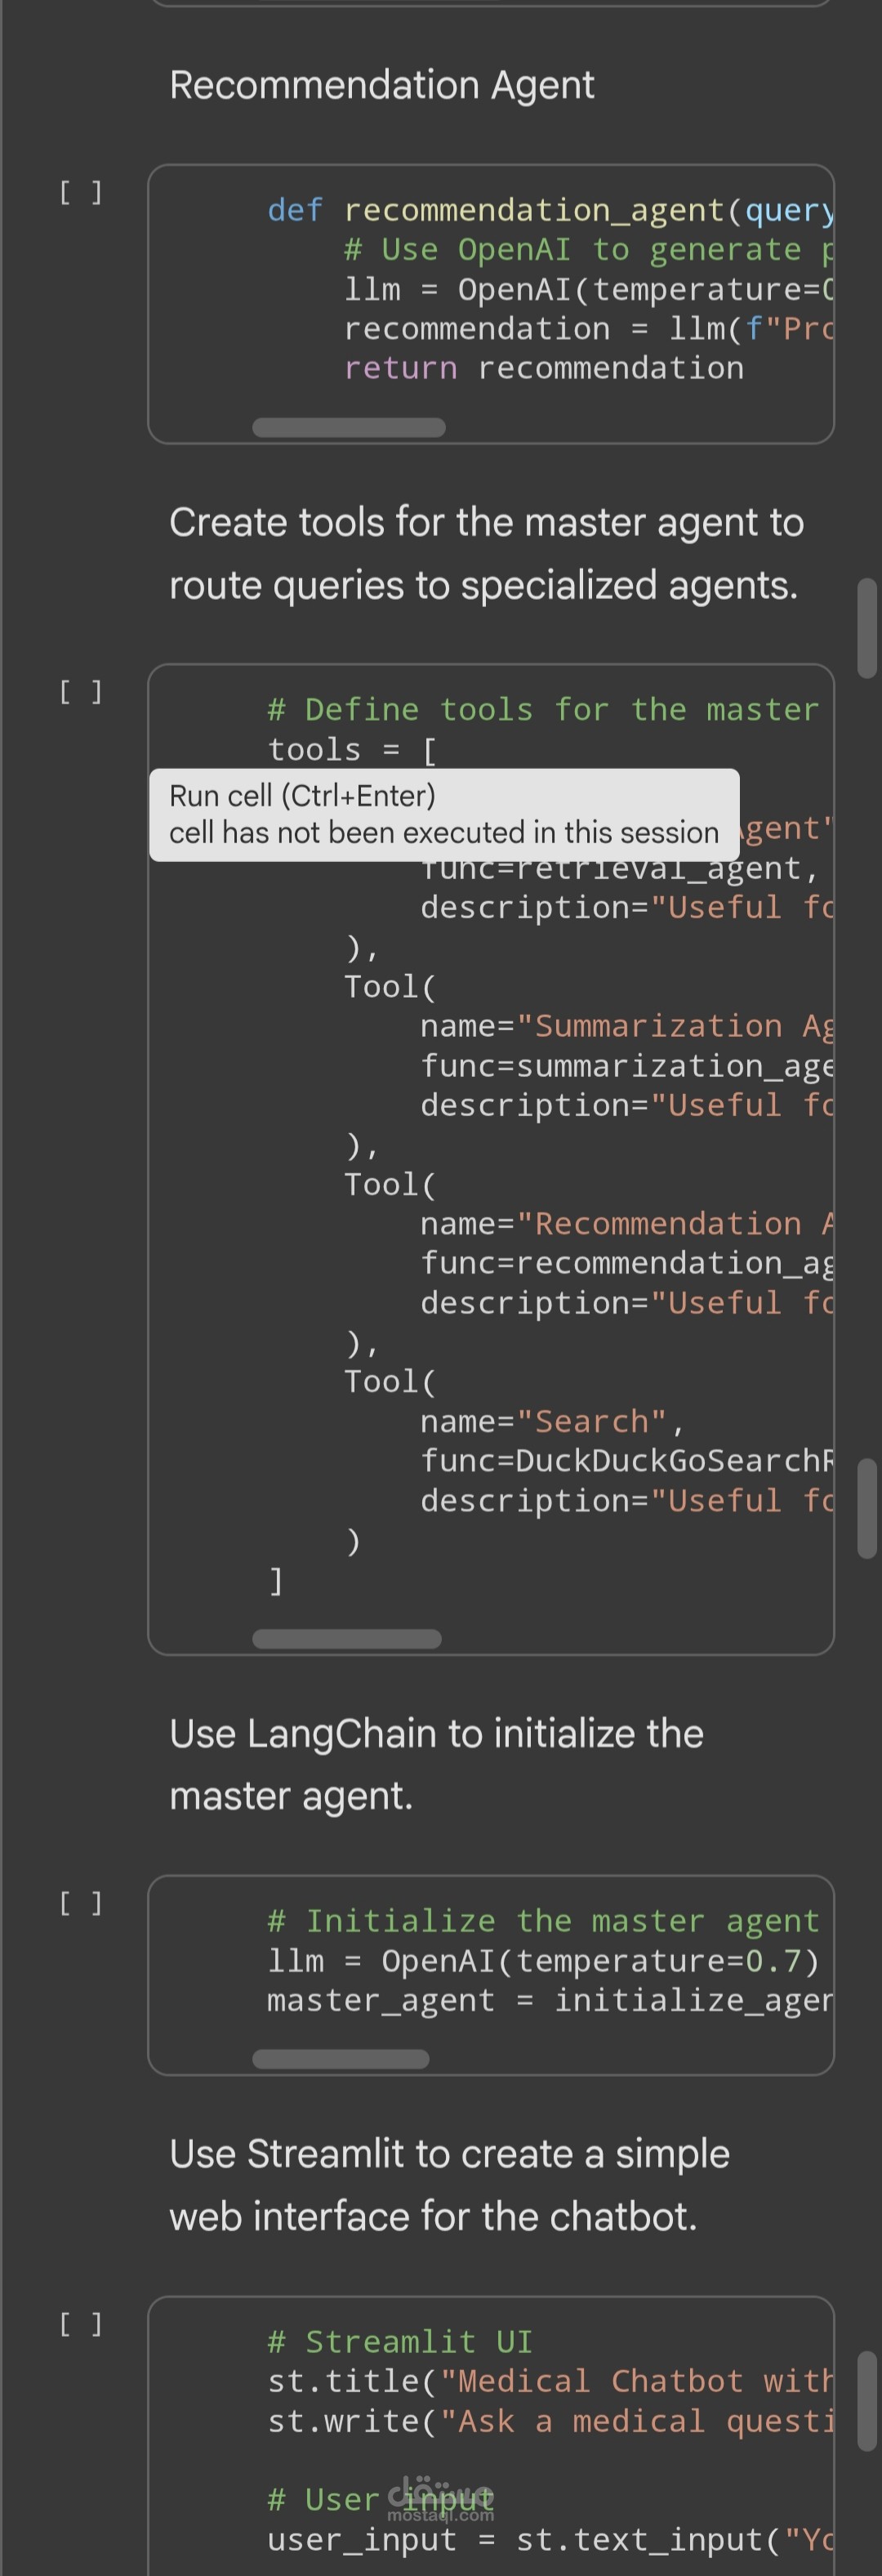Screen dimensions: 882x2576
Task: Click the 'Run cell (Ctrl+Enter)' tooltip
Action: click(x=444, y=814)
